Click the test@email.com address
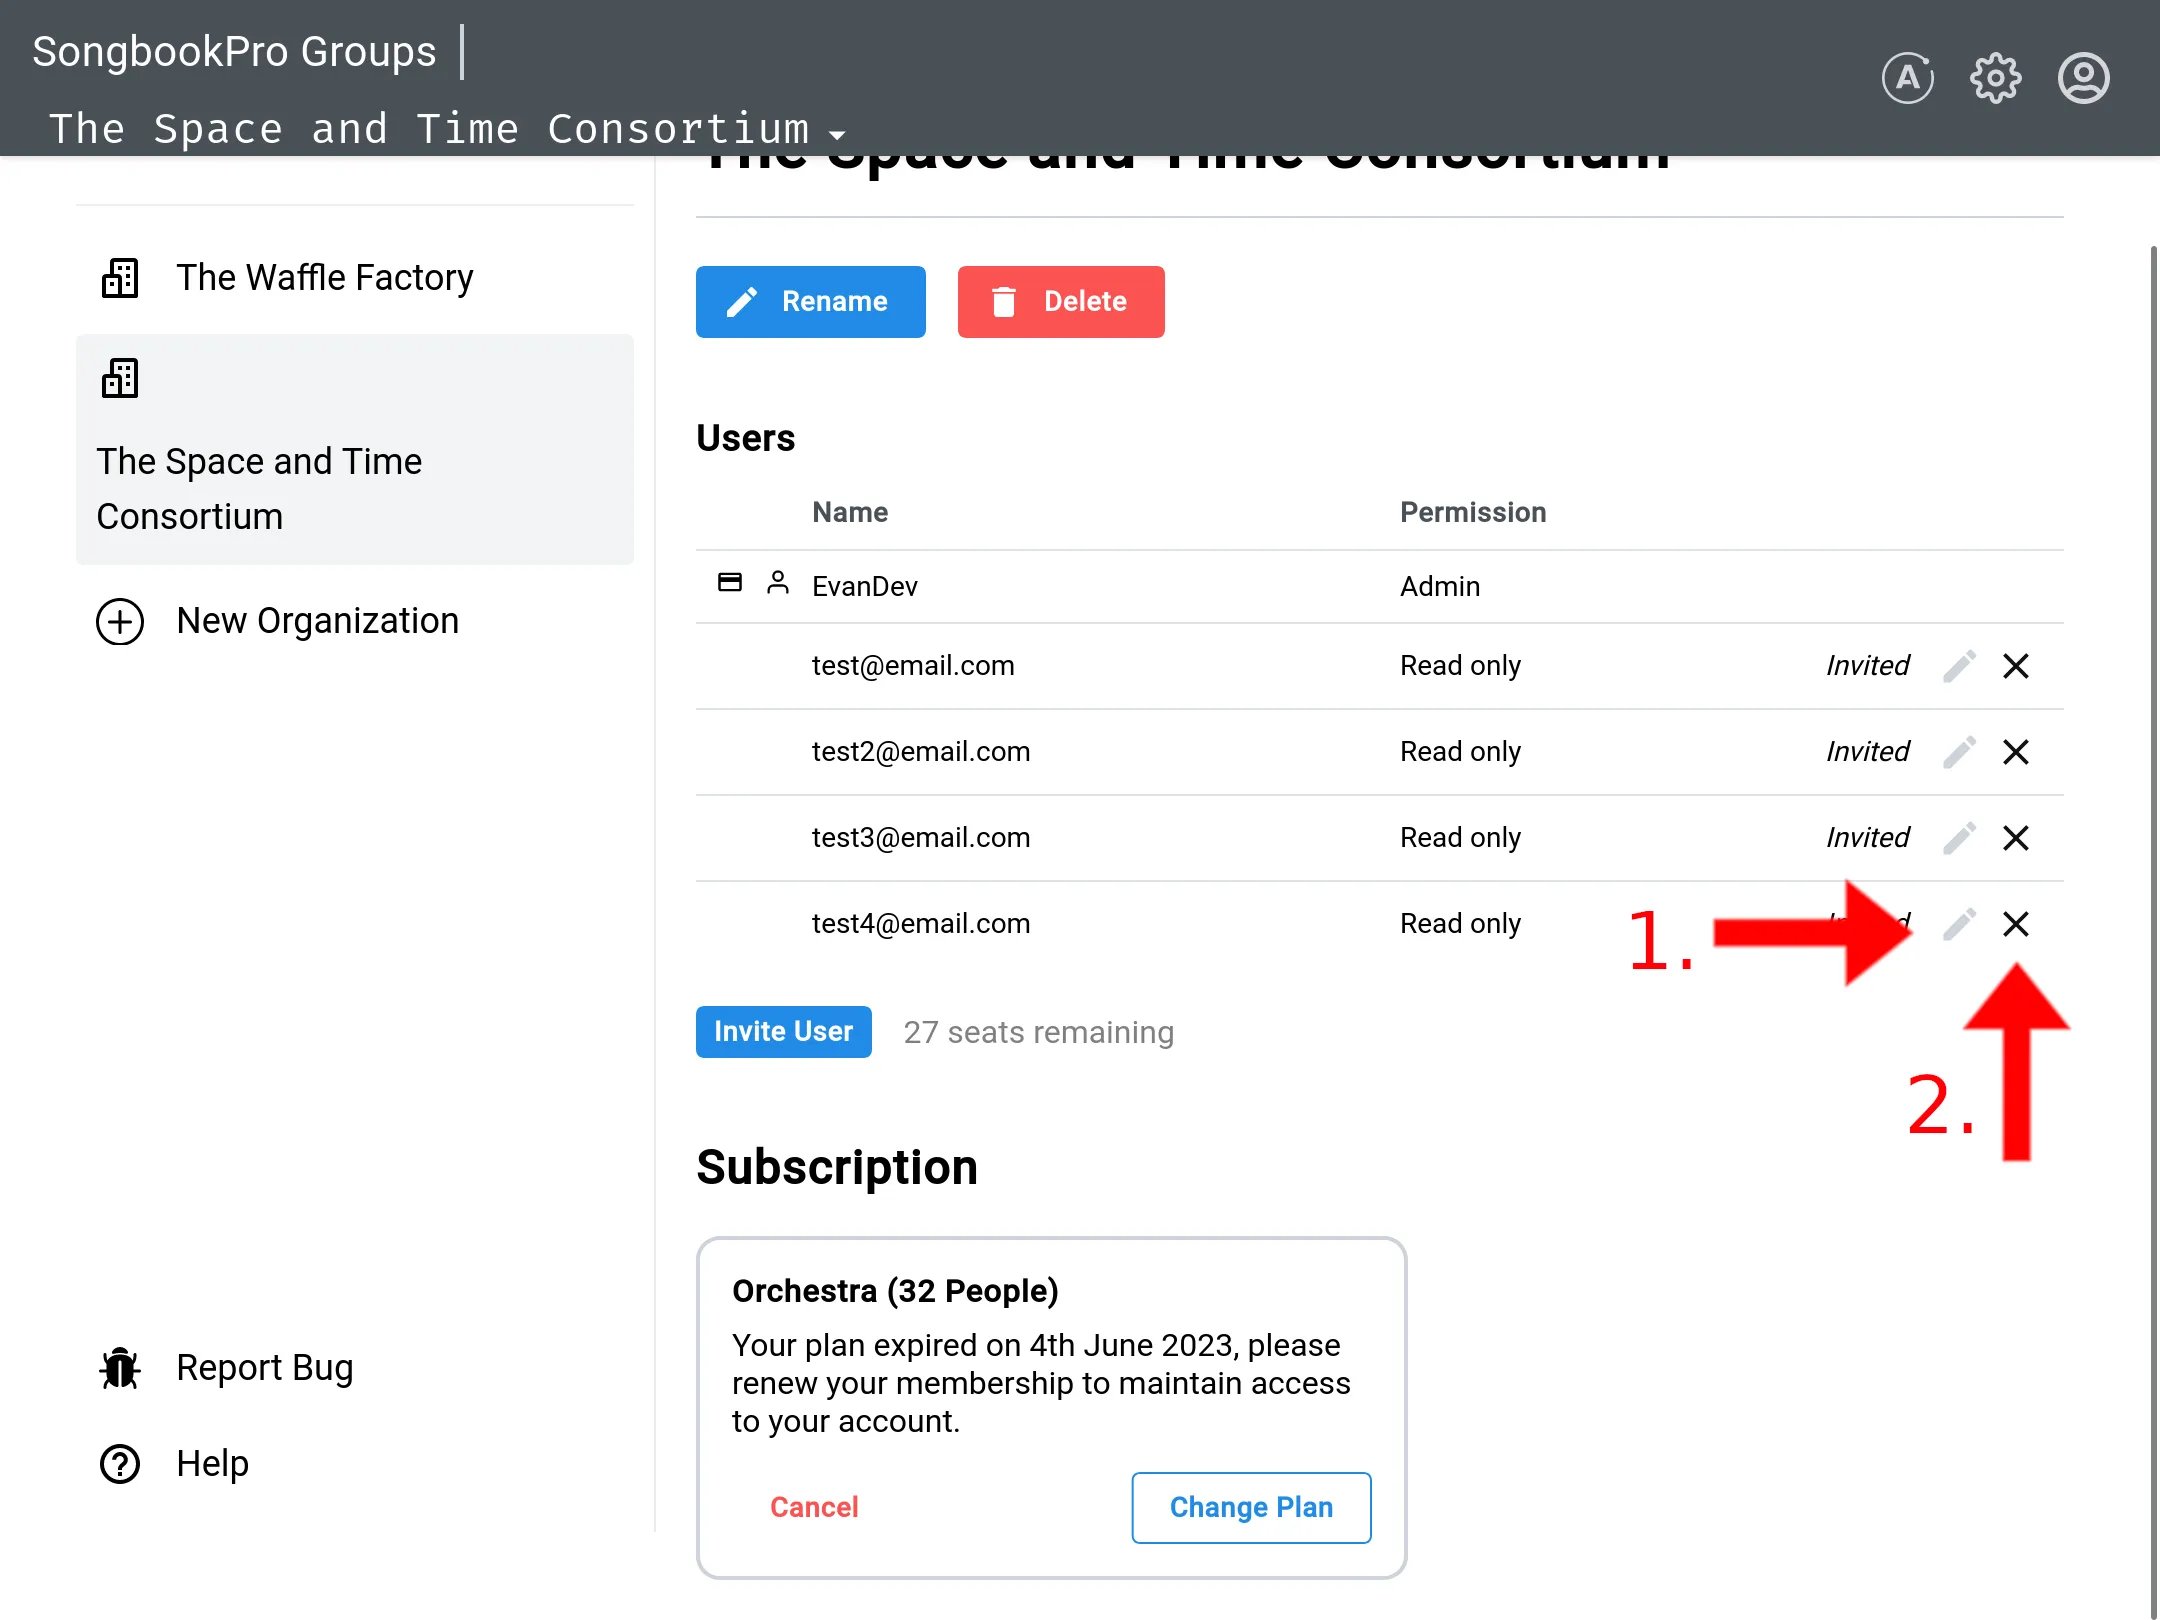The height and width of the screenshot is (1620, 2160). pyautogui.click(x=913, y=666)
